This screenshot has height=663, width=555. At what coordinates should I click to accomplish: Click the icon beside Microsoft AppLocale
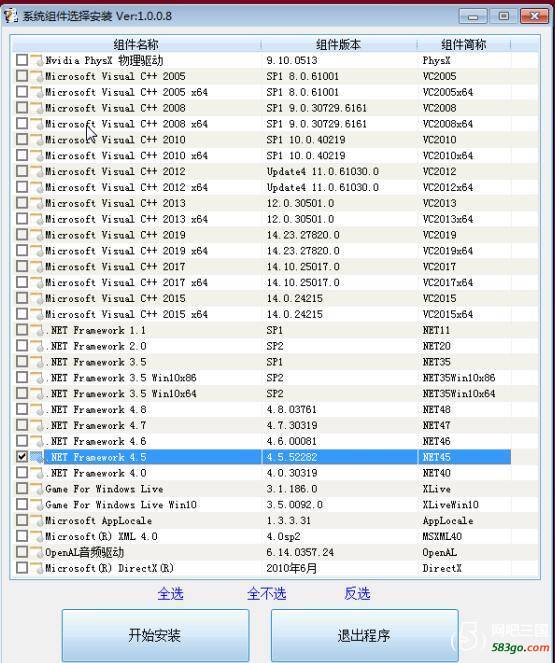coord(37,520)
